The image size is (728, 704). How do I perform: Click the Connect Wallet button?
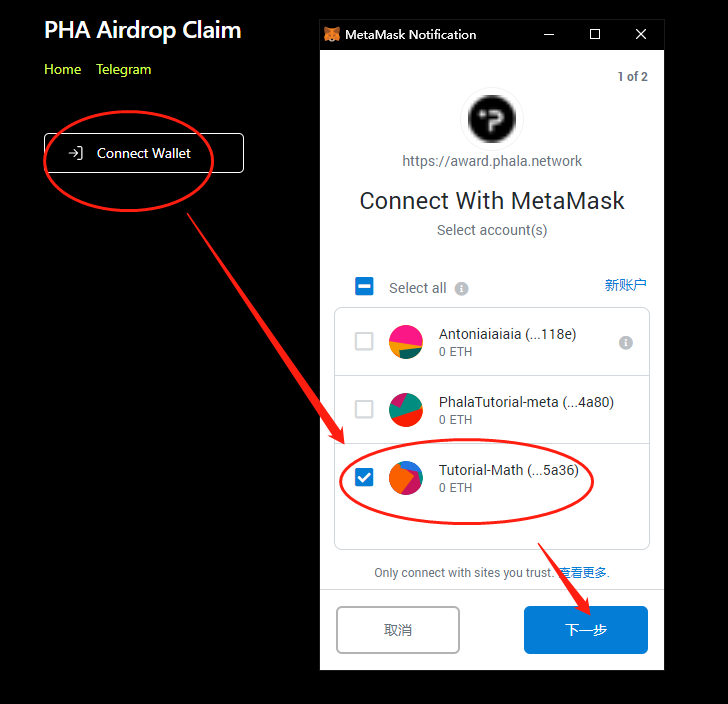coord(144,153)
